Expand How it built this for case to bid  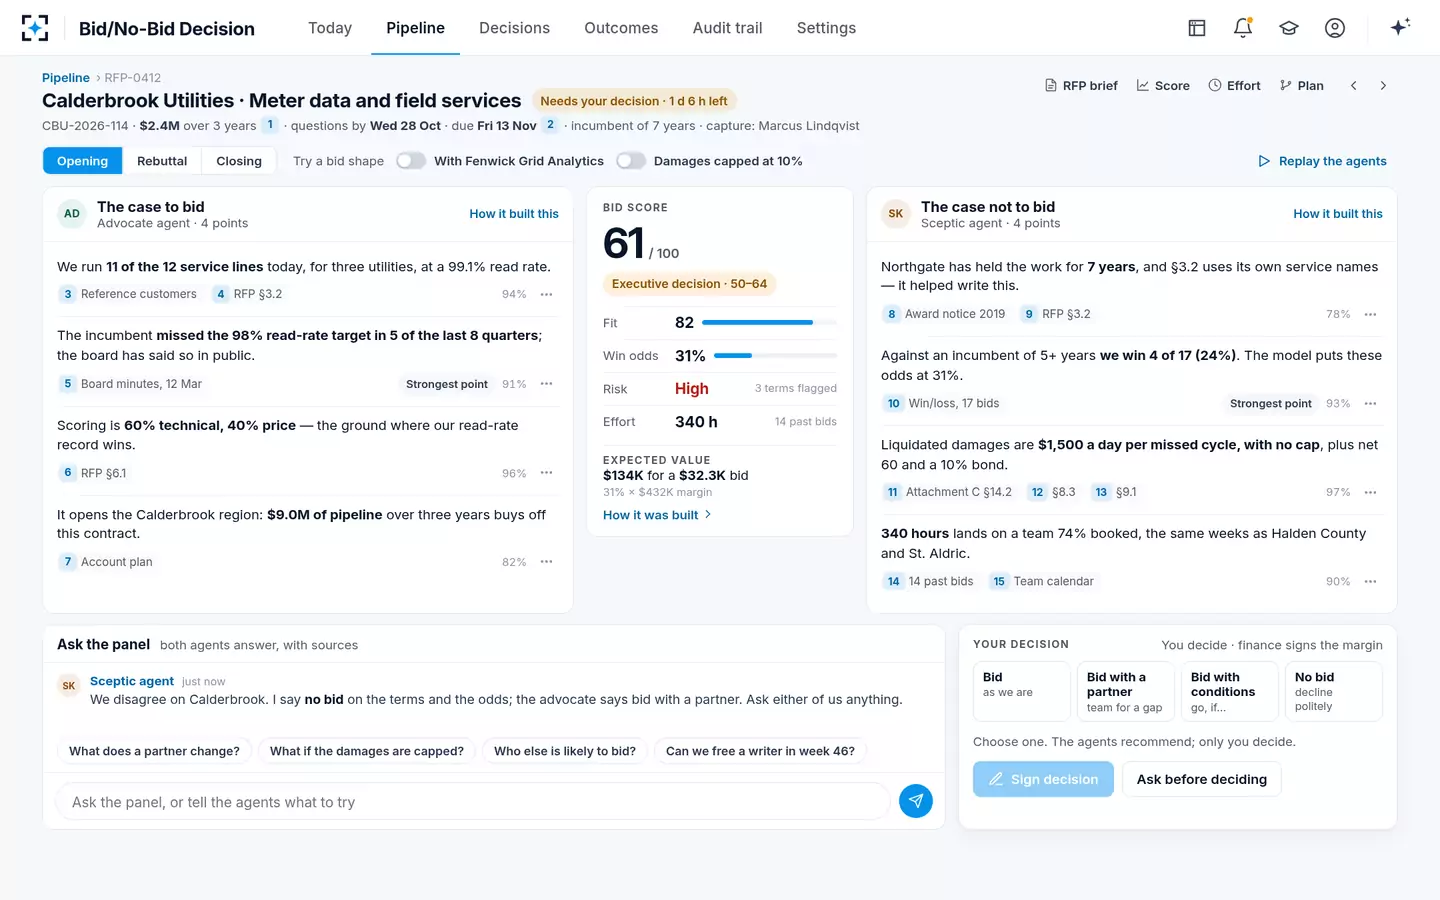click(x=514, y=214)
